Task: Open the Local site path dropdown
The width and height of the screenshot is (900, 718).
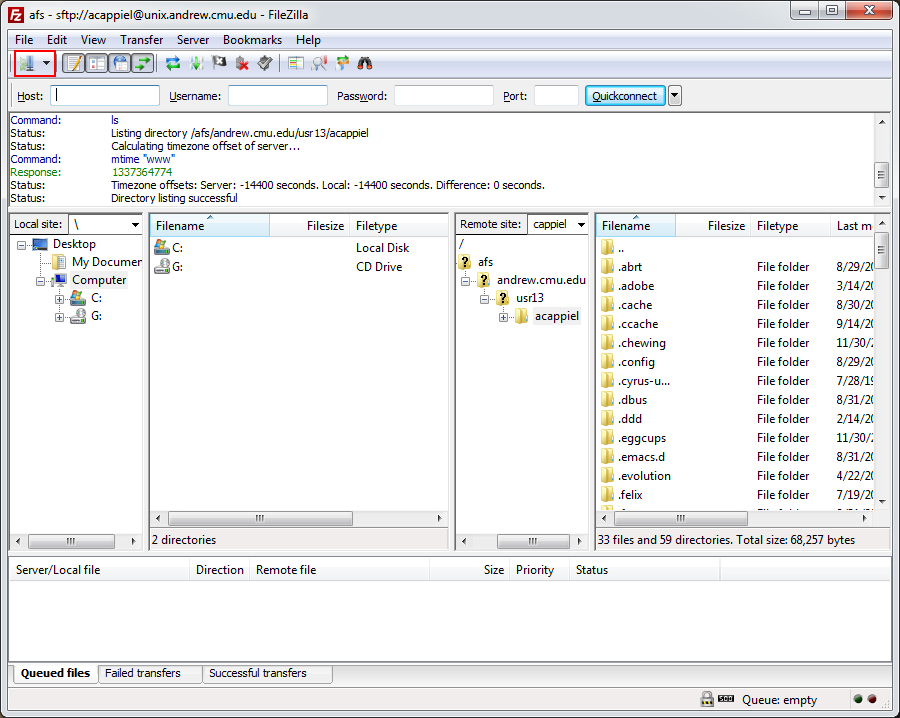Action: [x=135, y=224]
